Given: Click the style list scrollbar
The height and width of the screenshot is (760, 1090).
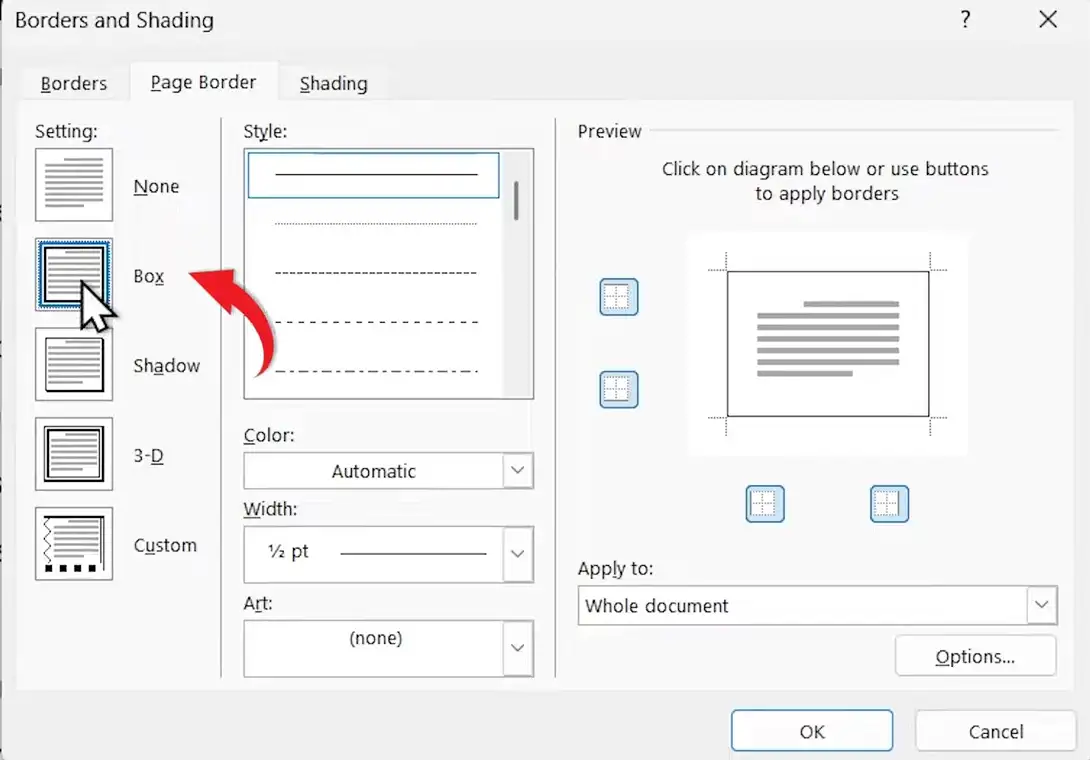Looking at the screenshot, I should 516,200.
